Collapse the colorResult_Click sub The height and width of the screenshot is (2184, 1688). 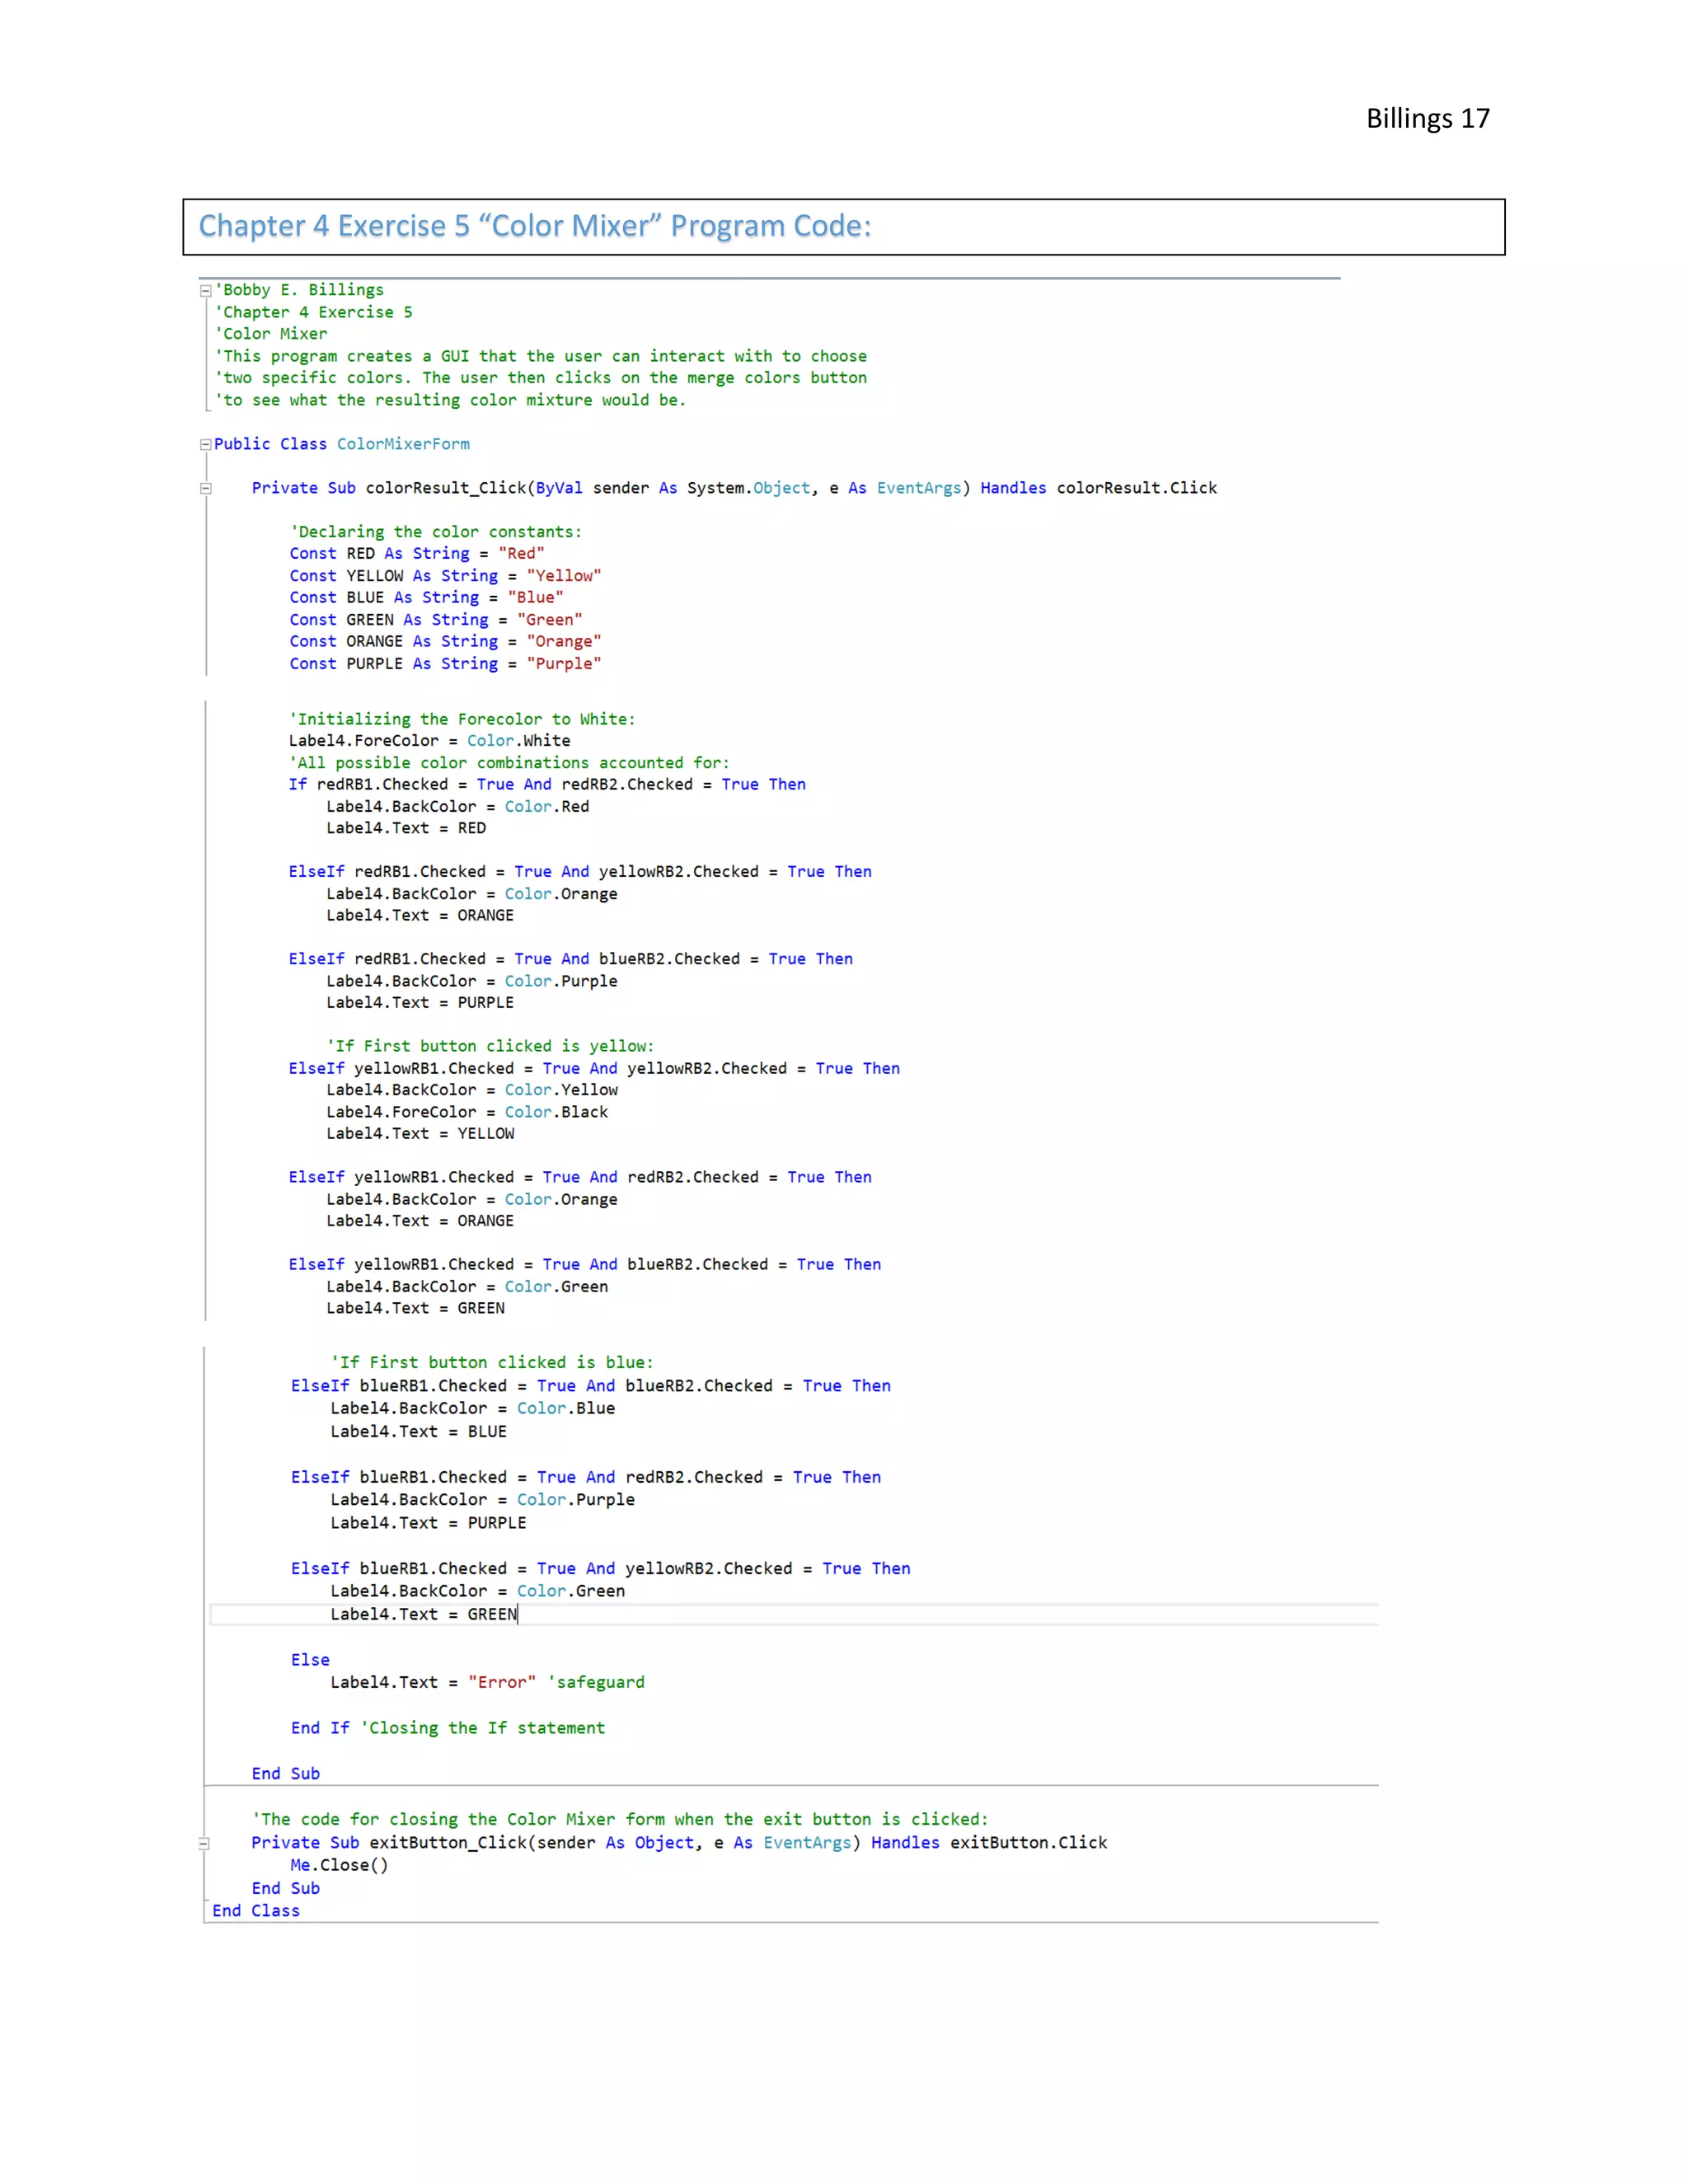pyautogui.click(x=205, y=489)
